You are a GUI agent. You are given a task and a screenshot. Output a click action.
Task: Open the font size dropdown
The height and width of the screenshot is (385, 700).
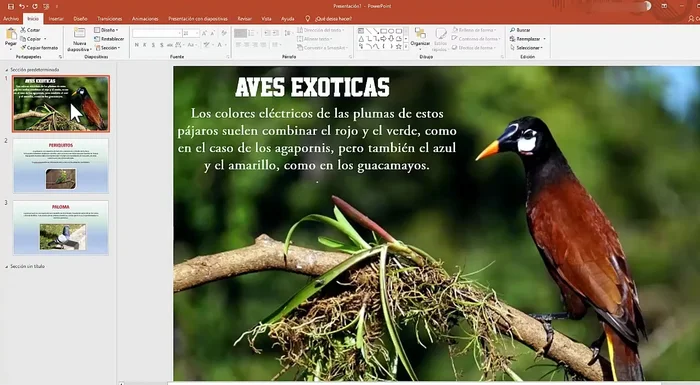click(x=197, y=33)
